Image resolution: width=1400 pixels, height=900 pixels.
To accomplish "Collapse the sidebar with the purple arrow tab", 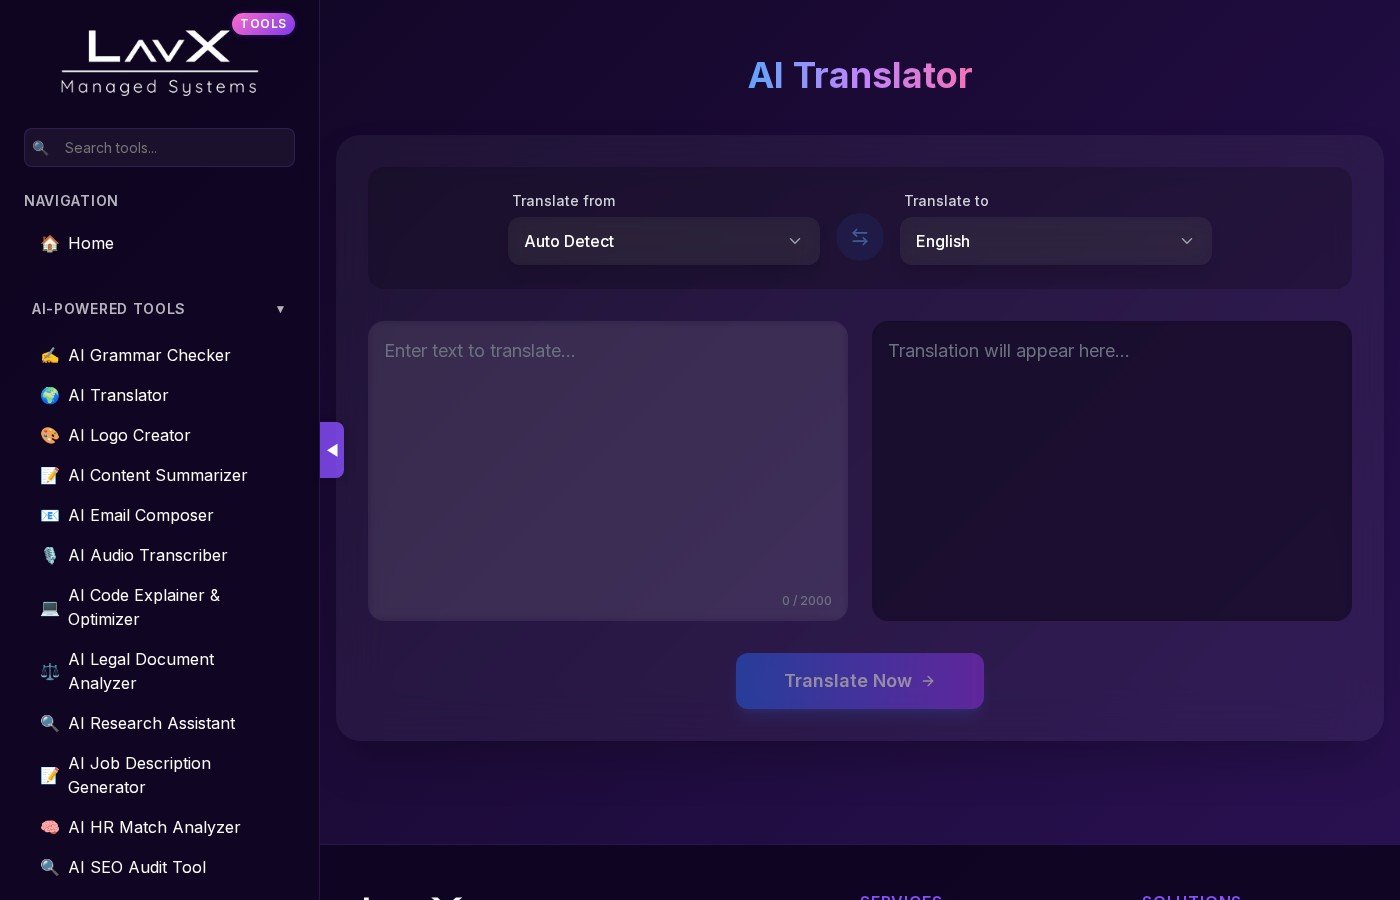I will point(332,450).
